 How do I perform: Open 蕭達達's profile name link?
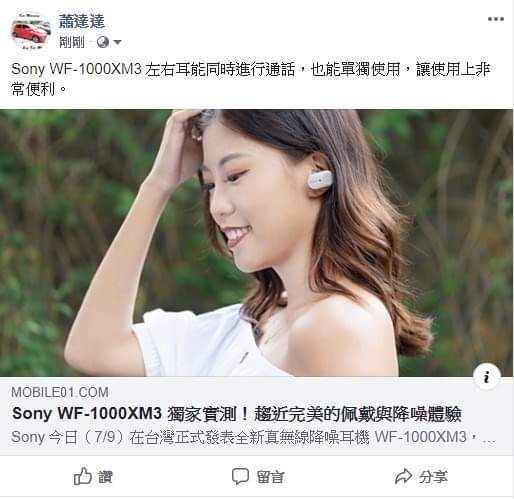coord(82,21)
